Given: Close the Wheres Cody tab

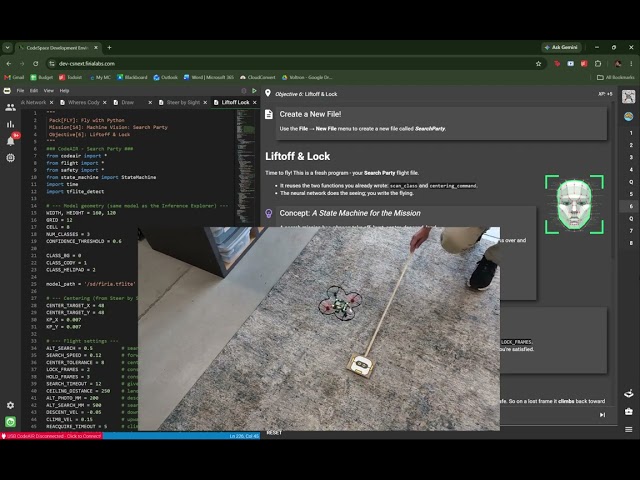Looking at the screenshot, I should 104,102.
